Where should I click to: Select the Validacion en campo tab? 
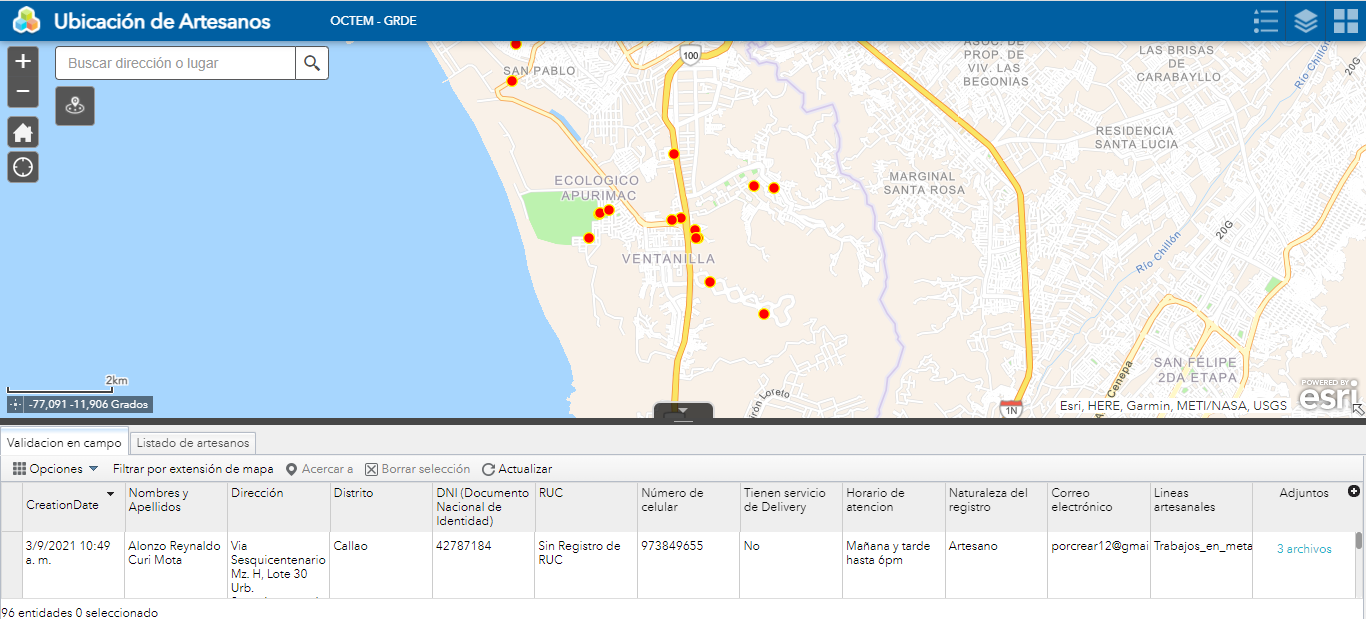(x=64, y=442)
